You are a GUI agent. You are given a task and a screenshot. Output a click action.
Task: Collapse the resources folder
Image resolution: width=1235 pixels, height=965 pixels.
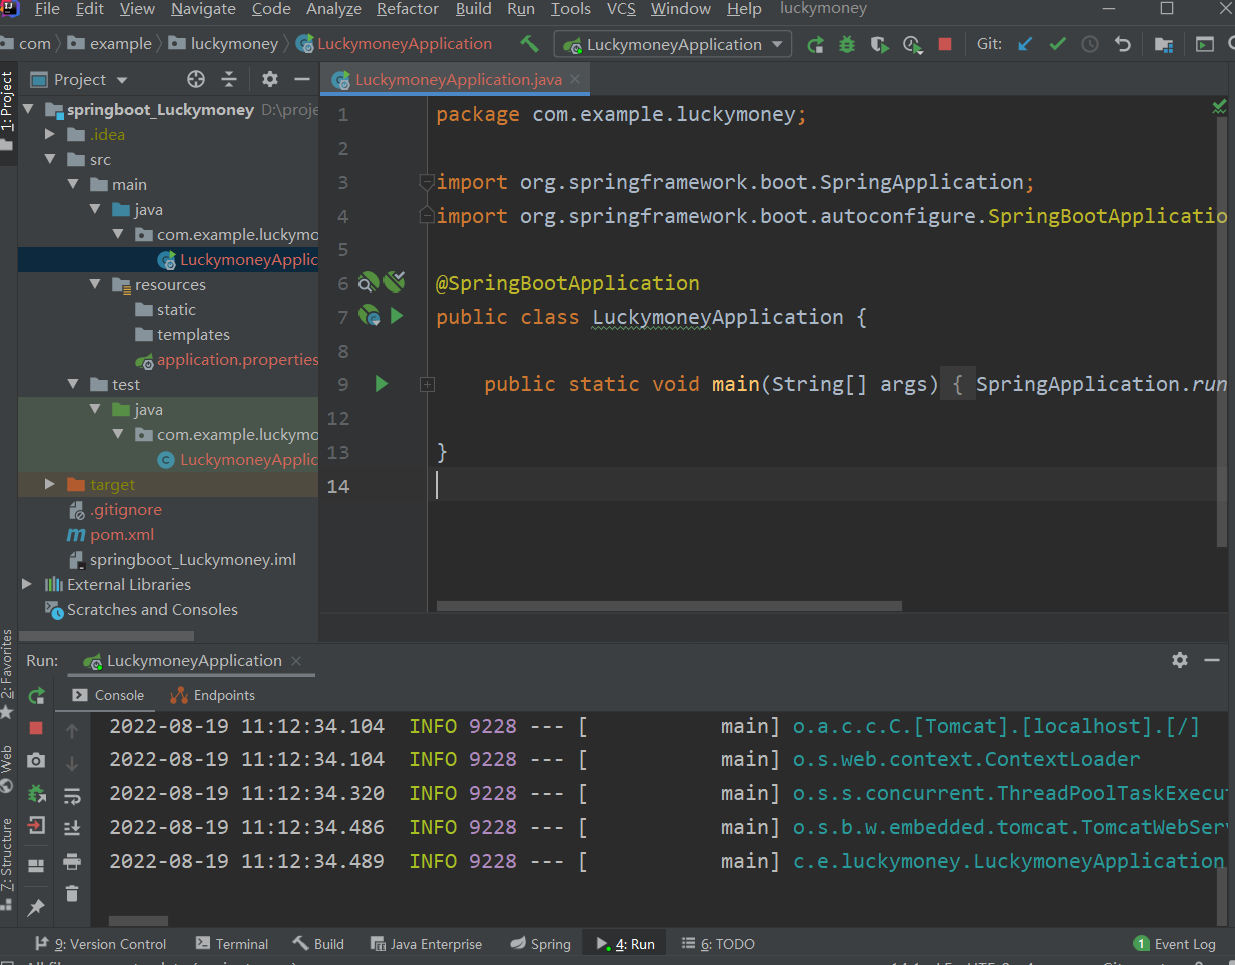coord(95,284)
